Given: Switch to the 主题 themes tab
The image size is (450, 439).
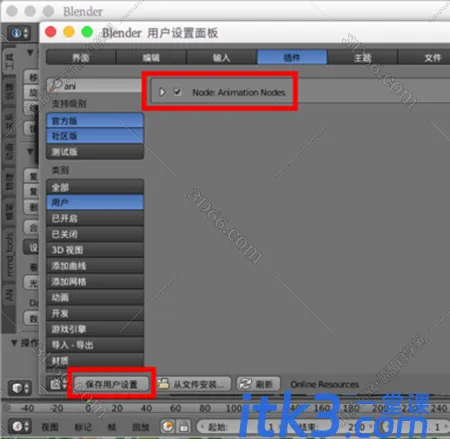Looking at the screenshot, I should point(362,57).
